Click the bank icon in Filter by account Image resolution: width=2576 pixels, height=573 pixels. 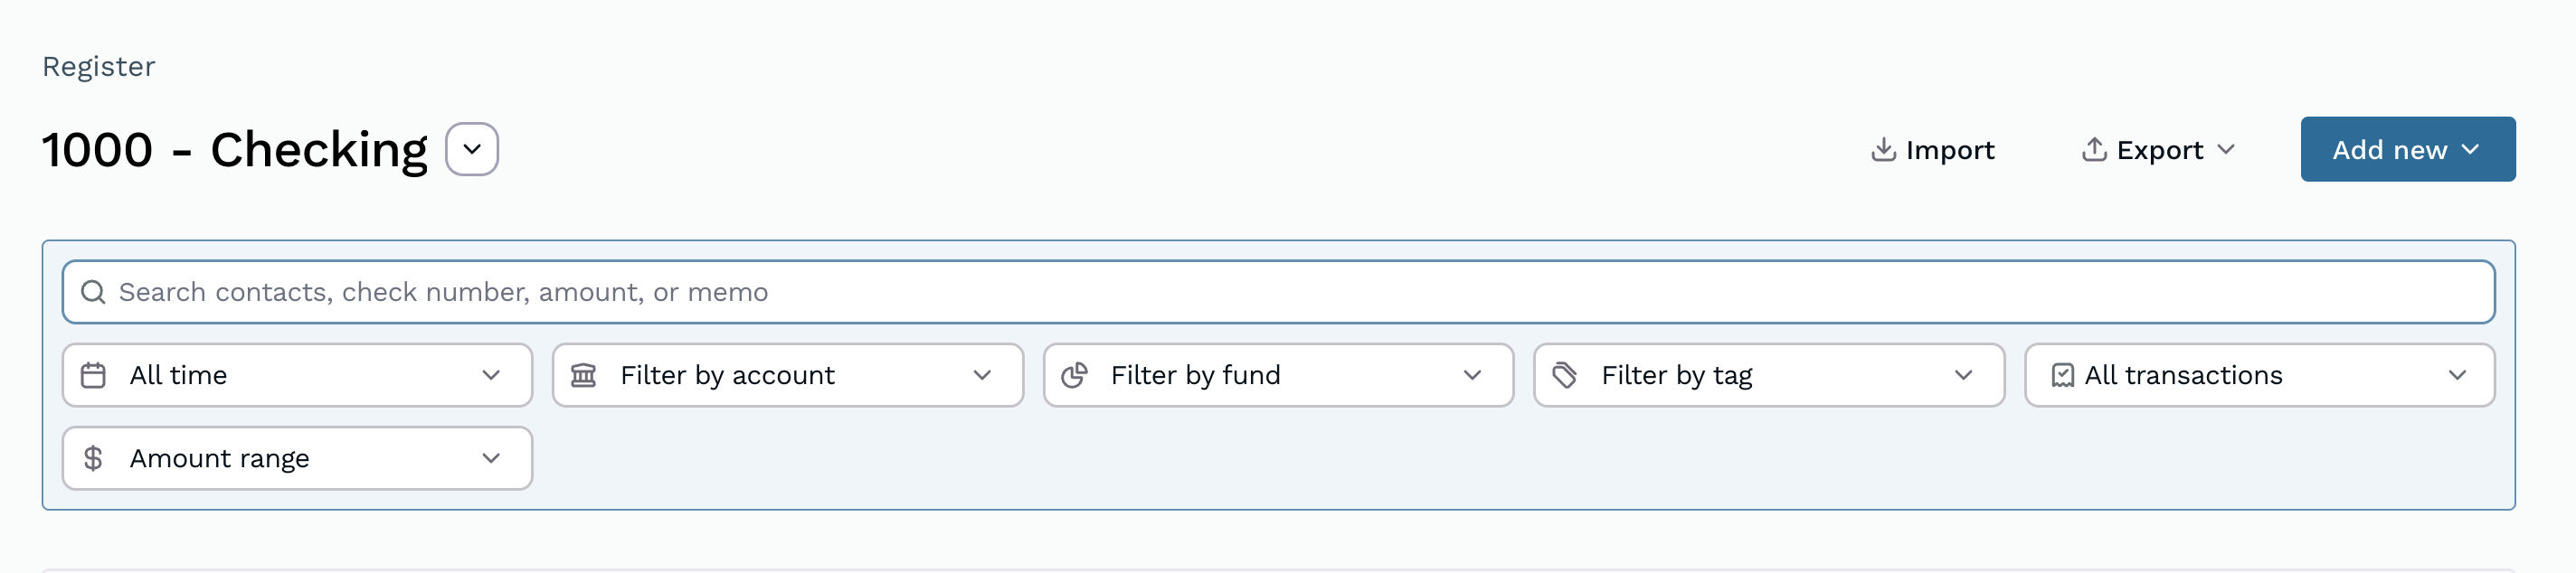coord(585,375)
